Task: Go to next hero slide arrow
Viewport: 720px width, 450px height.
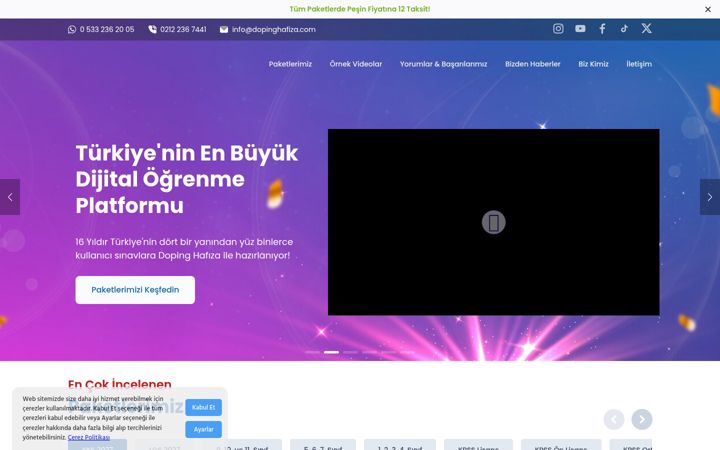Action: pos(710,197)
